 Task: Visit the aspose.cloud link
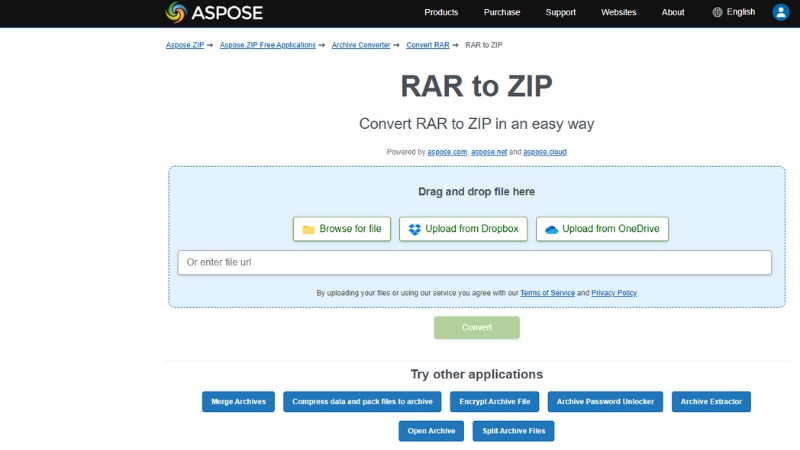pos(545,152)
